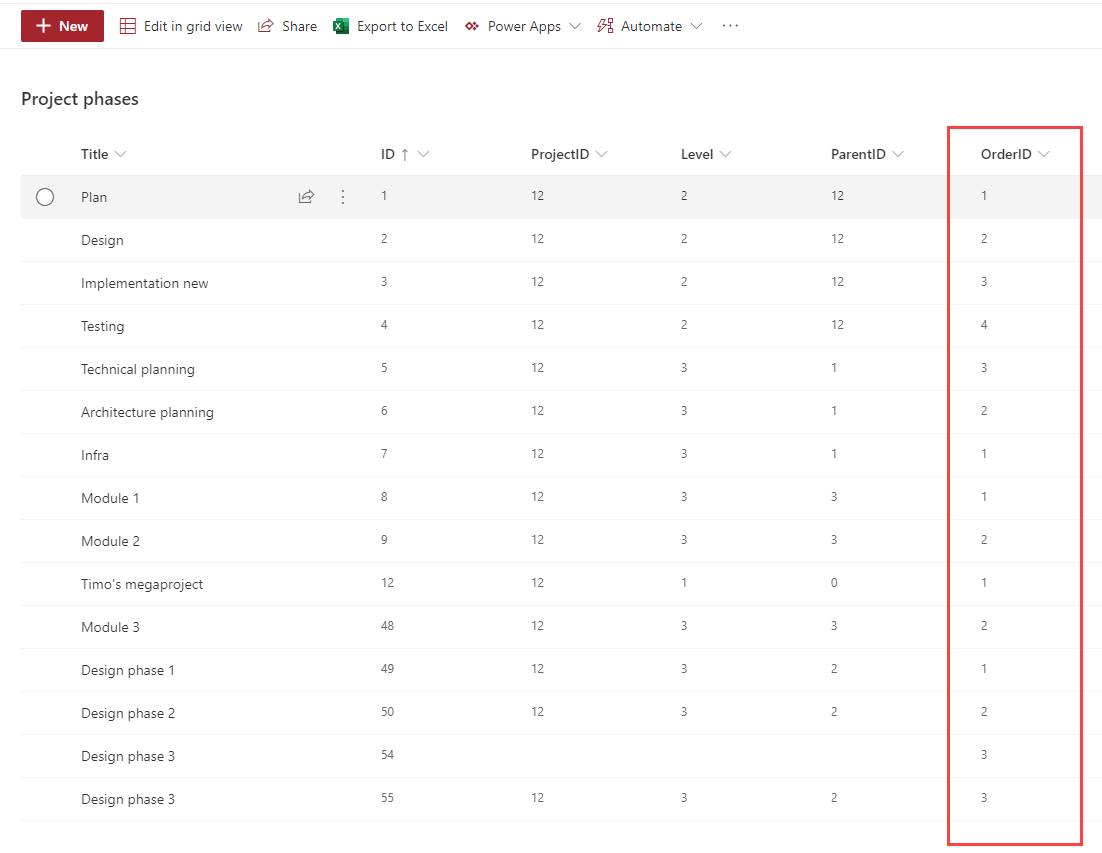Open the ID column sort menu
This screenshot has width=1102, height=853.
click(x=423, y=154)
